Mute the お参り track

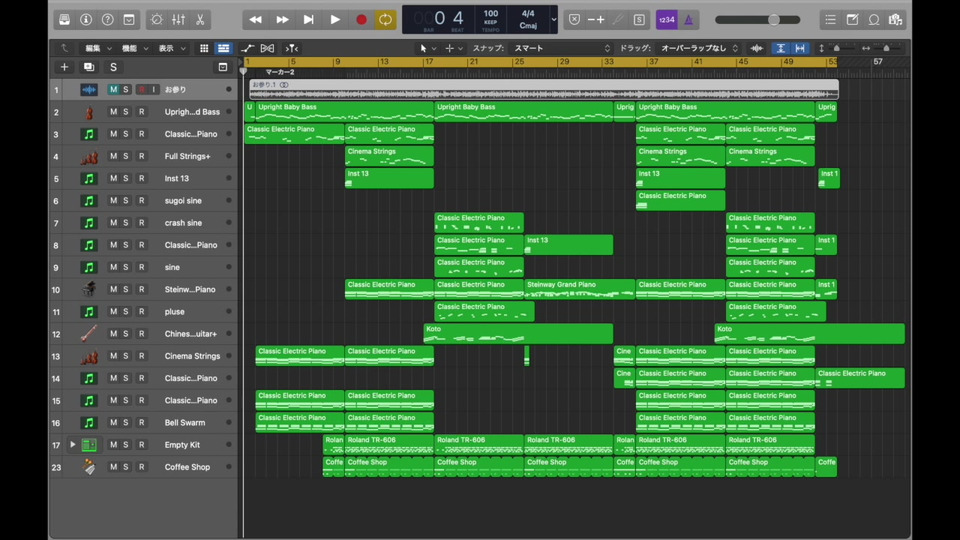(113, 89)
